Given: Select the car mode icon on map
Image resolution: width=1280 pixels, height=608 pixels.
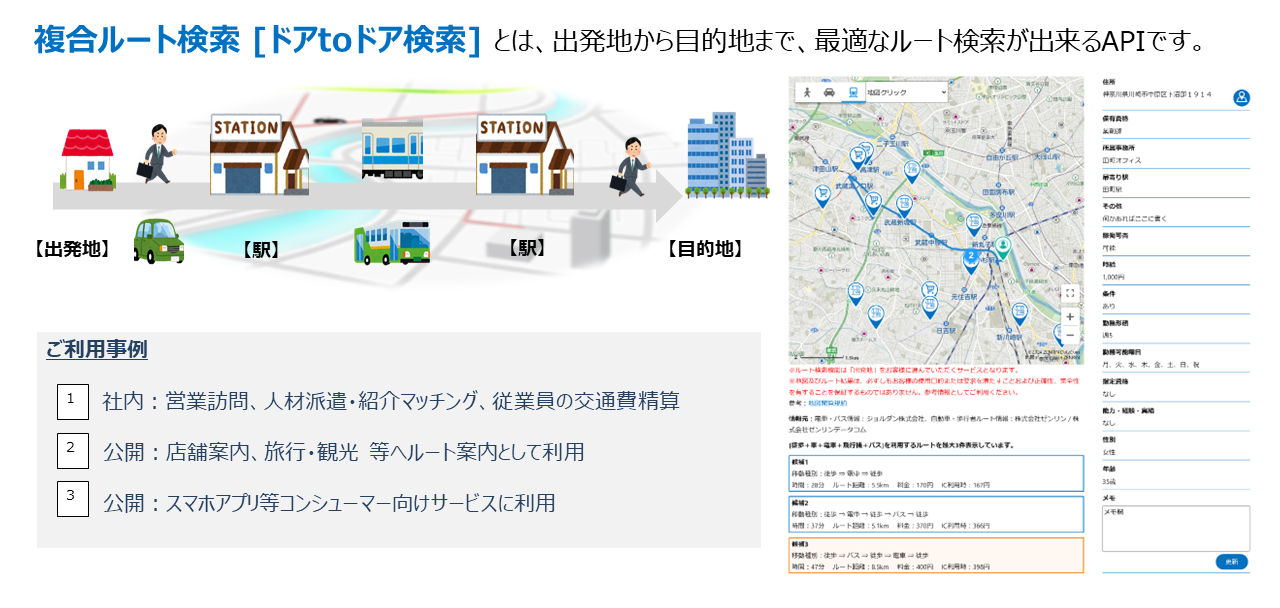Looking at the screenshot, I should (x=829, y=92).
